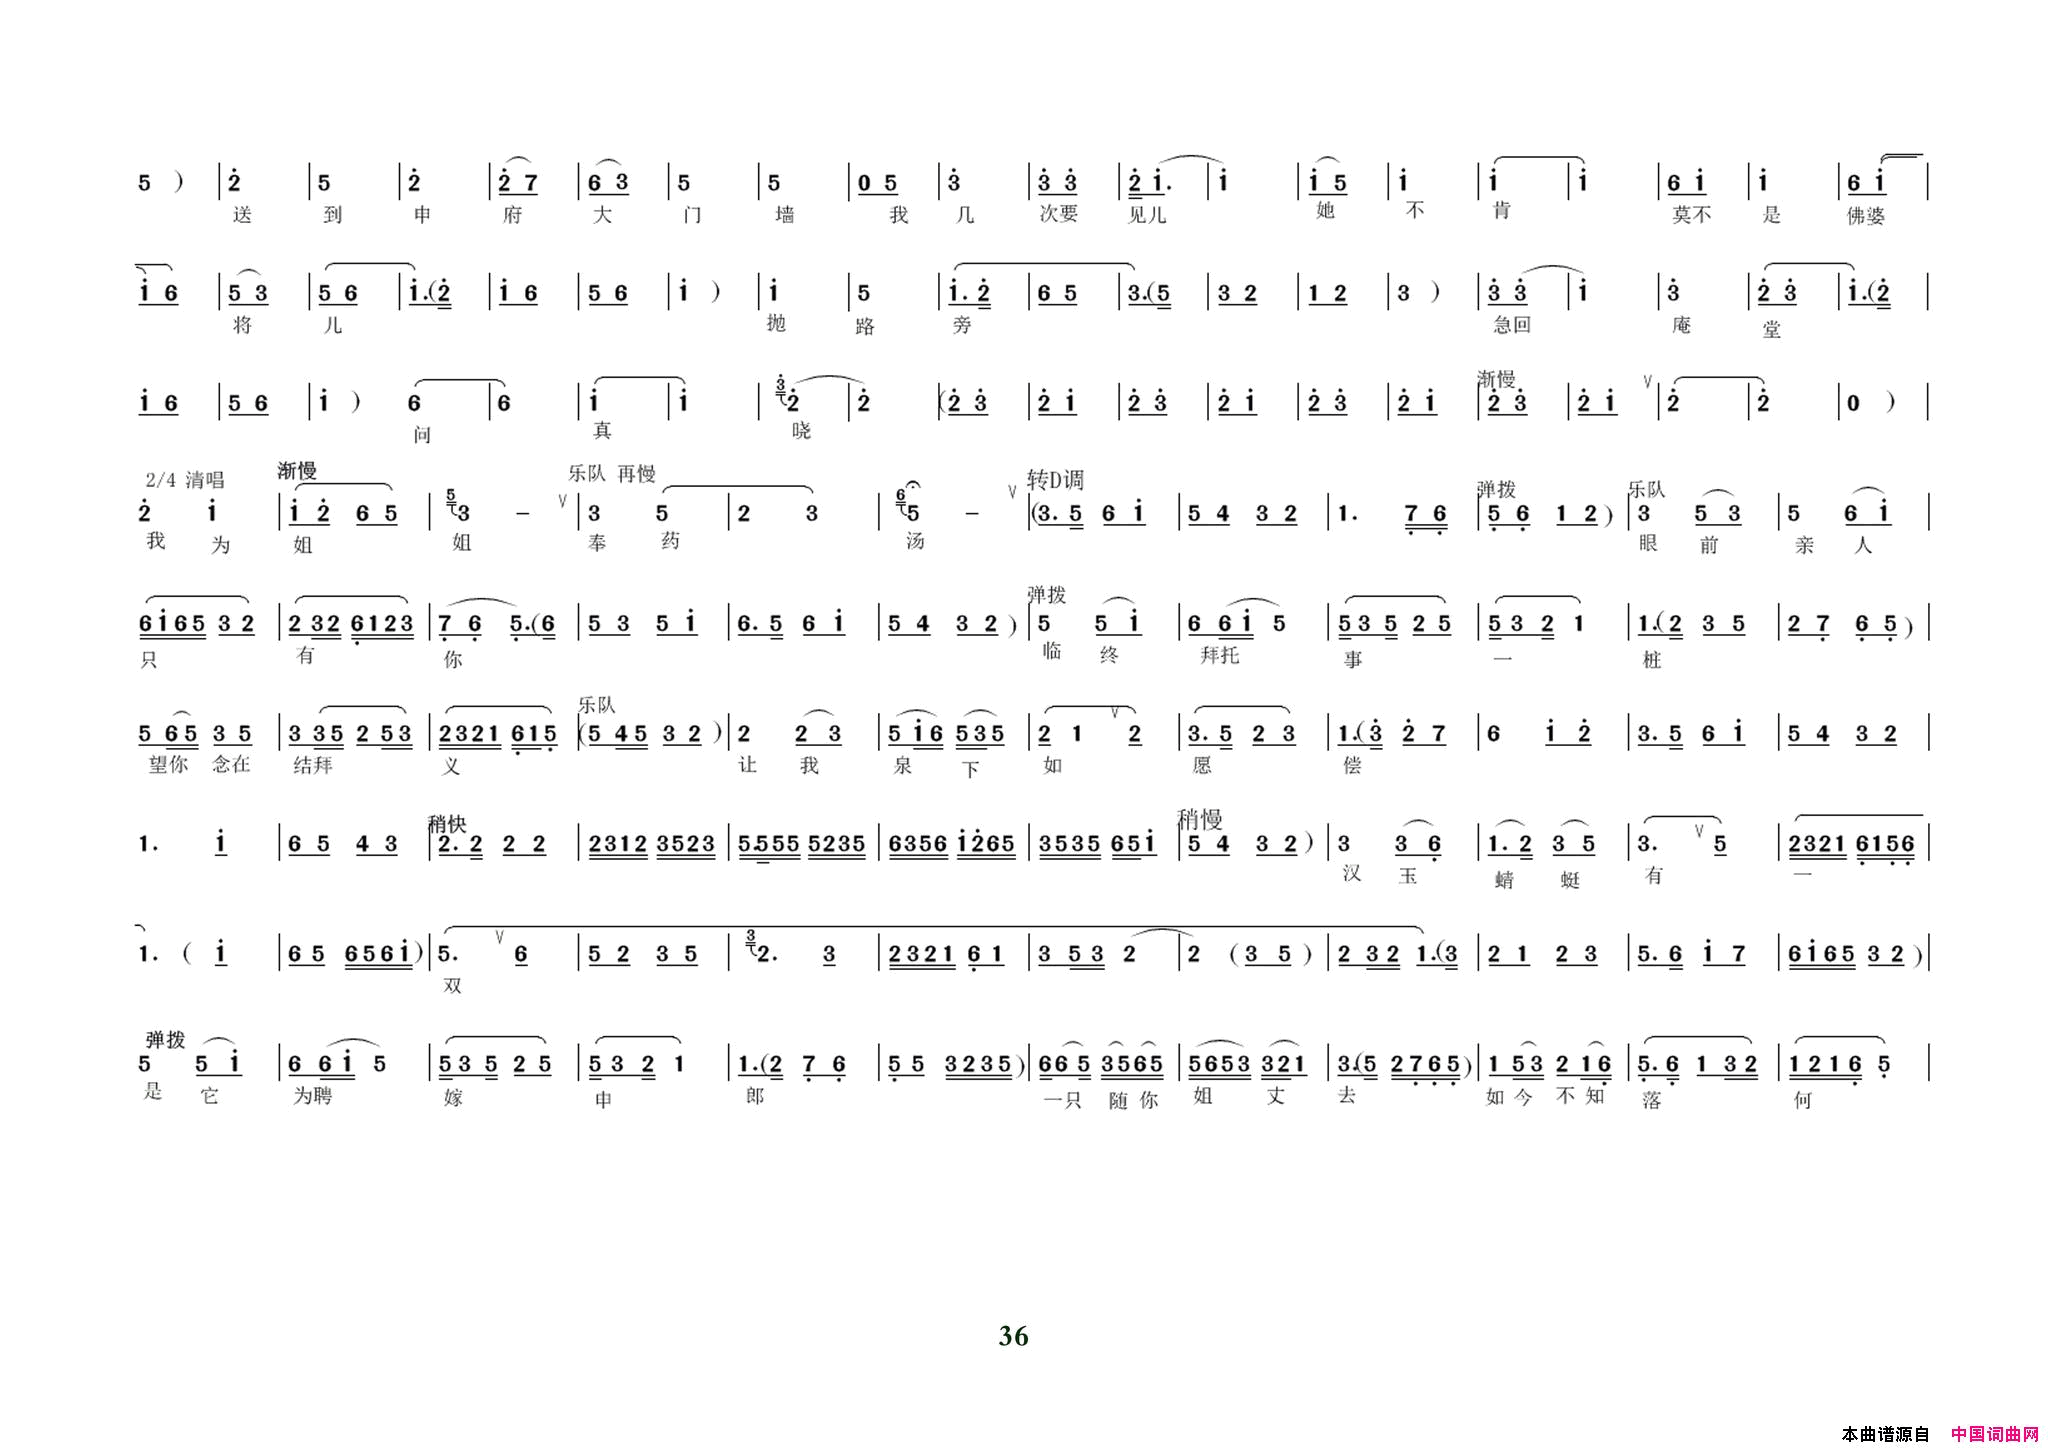Click the 乐队 再慢 annotation
The height and width of the screenshot is (1448, 2048).
(x=612, y=473)
